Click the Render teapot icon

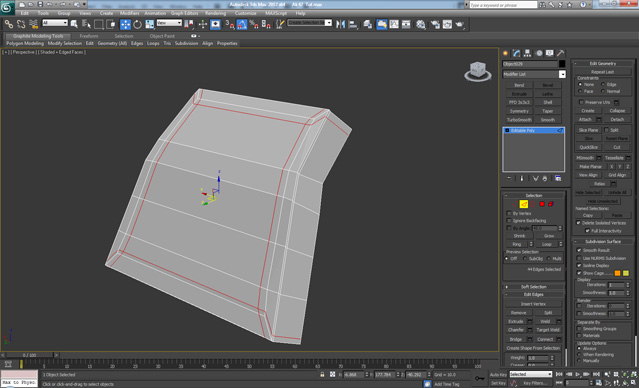[x=460, y=24]
